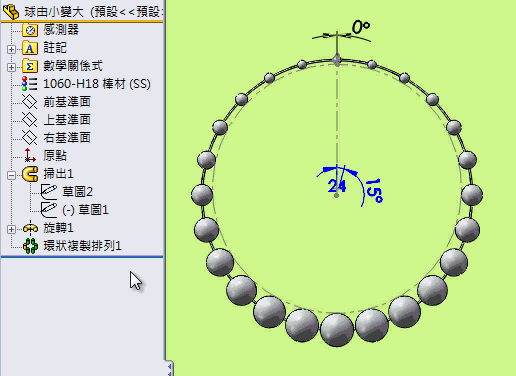Screen dimensions: 516x376
Task: Select the 原點 label
Action: point(55,156)
